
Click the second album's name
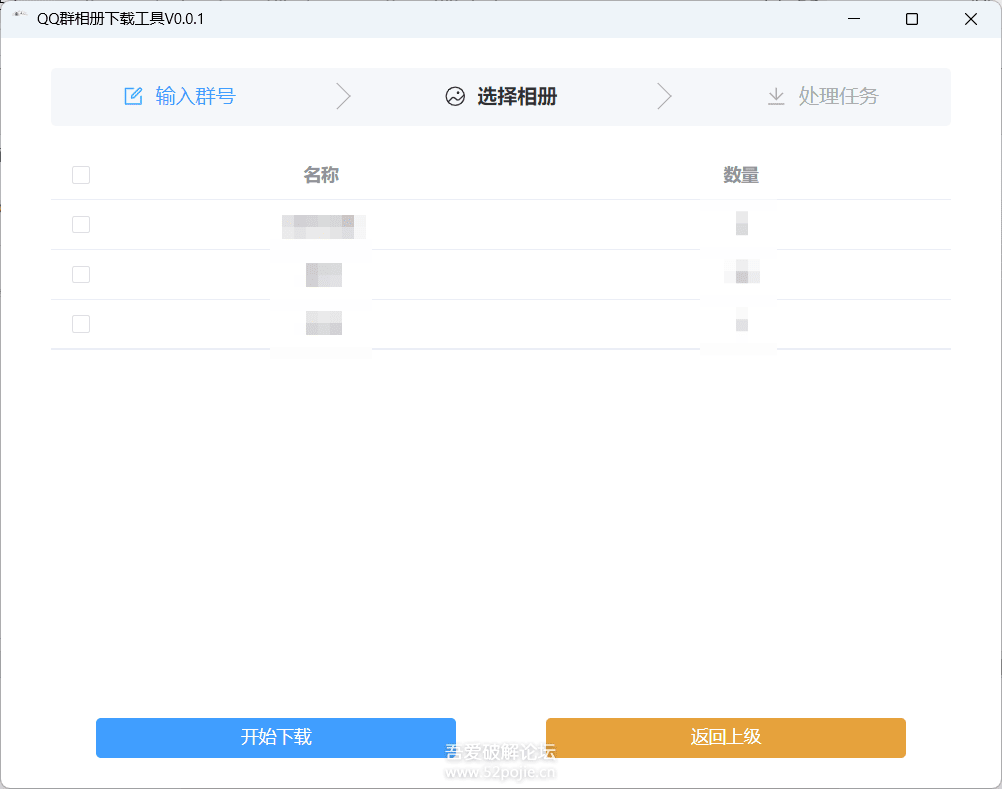[x=322, y=274]
